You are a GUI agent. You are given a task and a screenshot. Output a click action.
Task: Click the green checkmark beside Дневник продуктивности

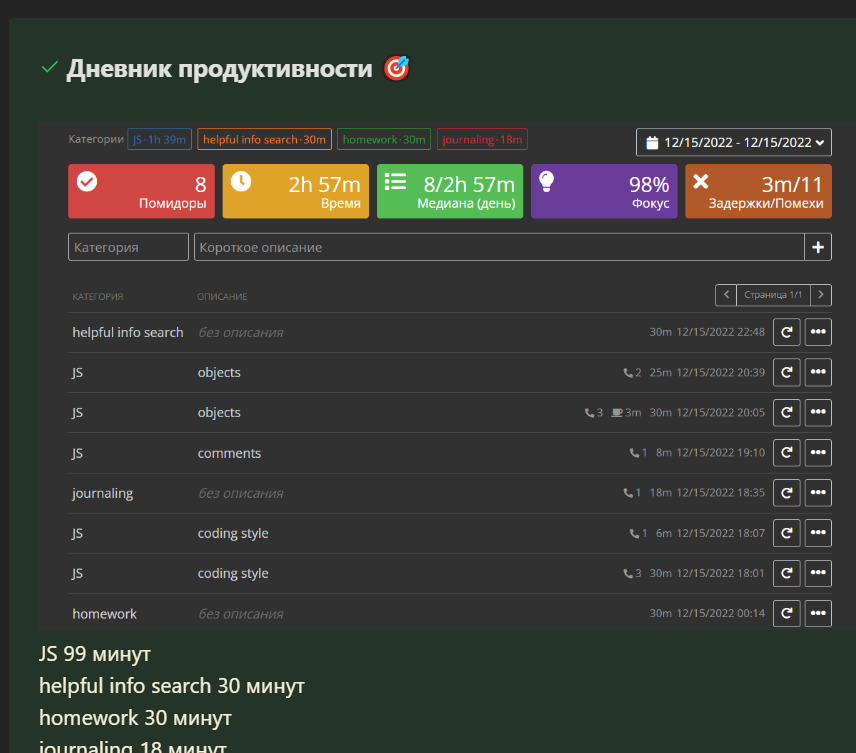coord(50,67)
